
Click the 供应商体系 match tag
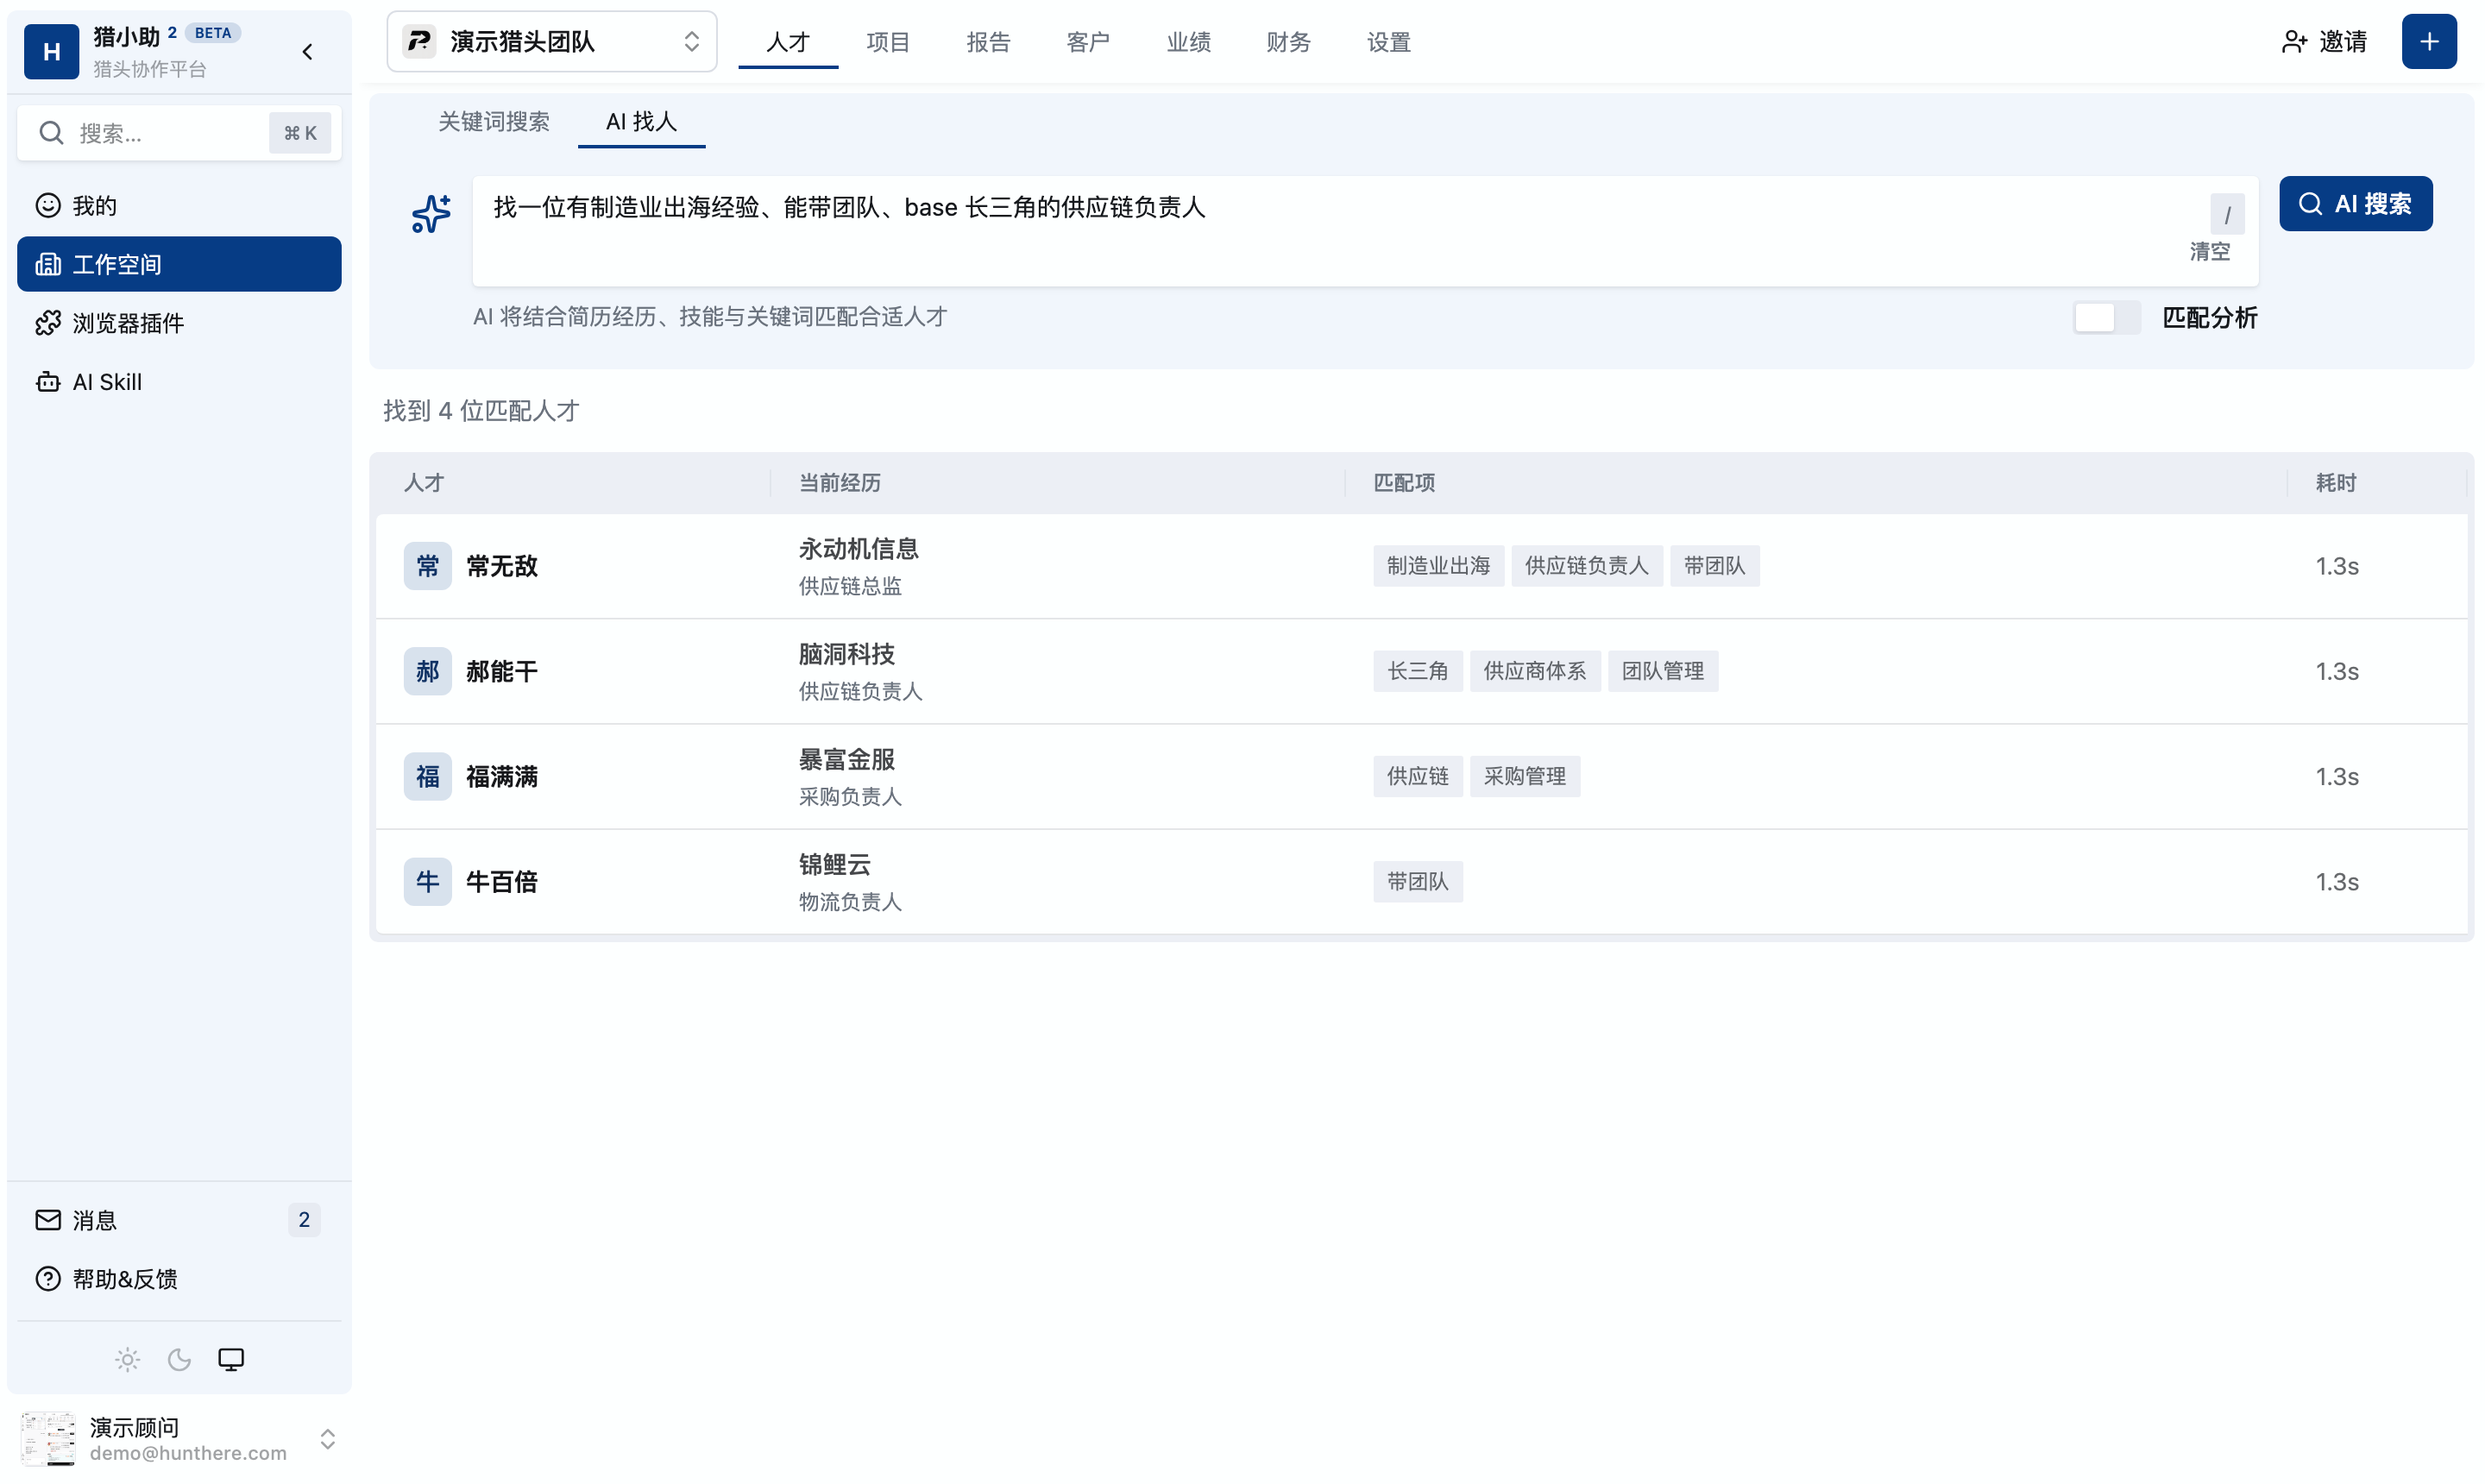point(1533,671)
